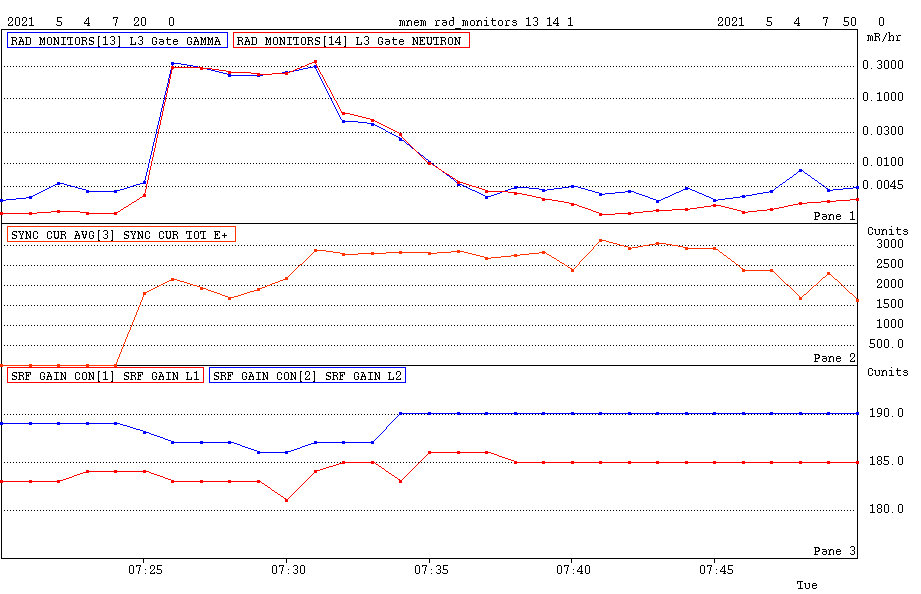Click the Pane 2 label
Image resolution: width=921 pixels, height=594 pixels.
[x=834, y=358]
